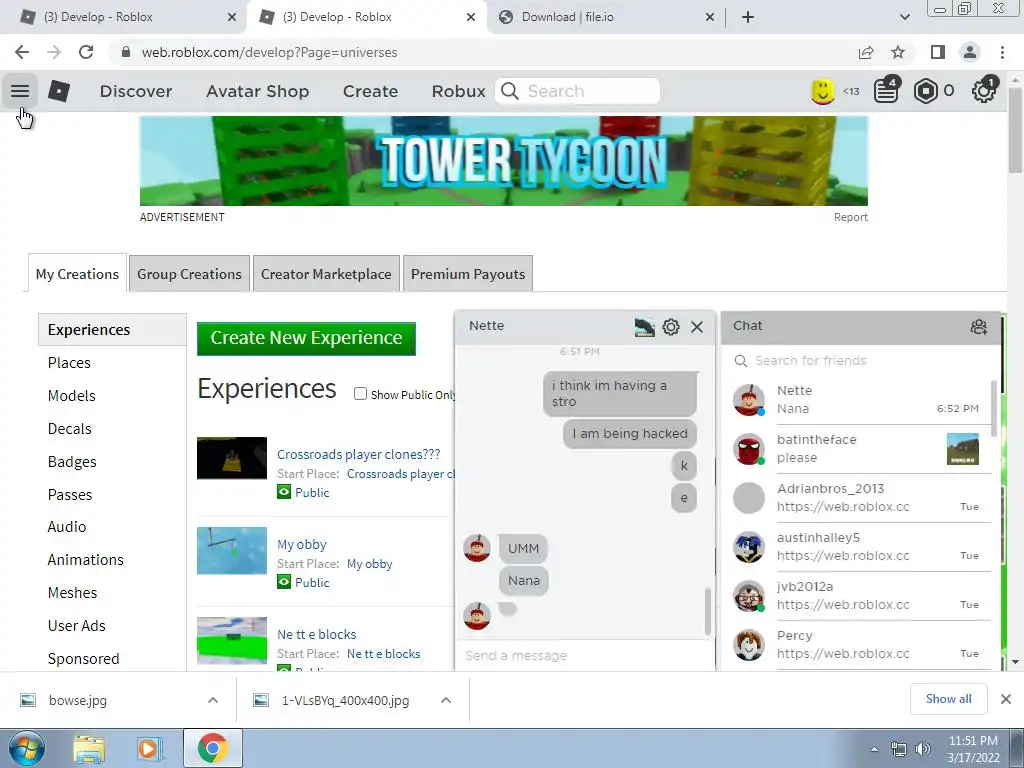Toggle the browser side panel
Image resolution: width=1024 pixels, height=768 pixels.
(x=938, y=52)
